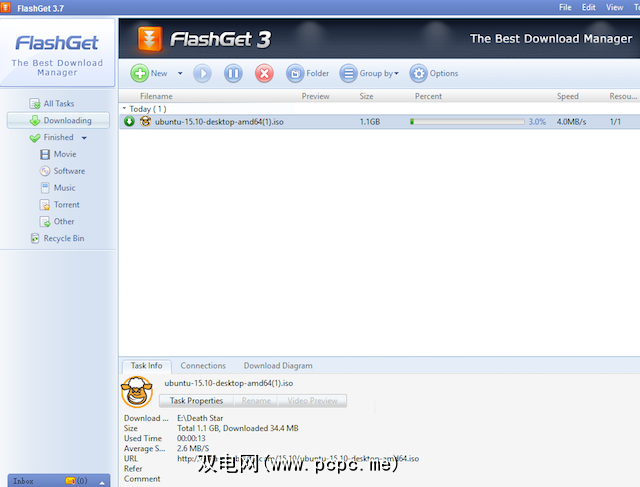The image size is (640, 487).
Task: Switch to the Connections tab
Action: pos(203,366)
